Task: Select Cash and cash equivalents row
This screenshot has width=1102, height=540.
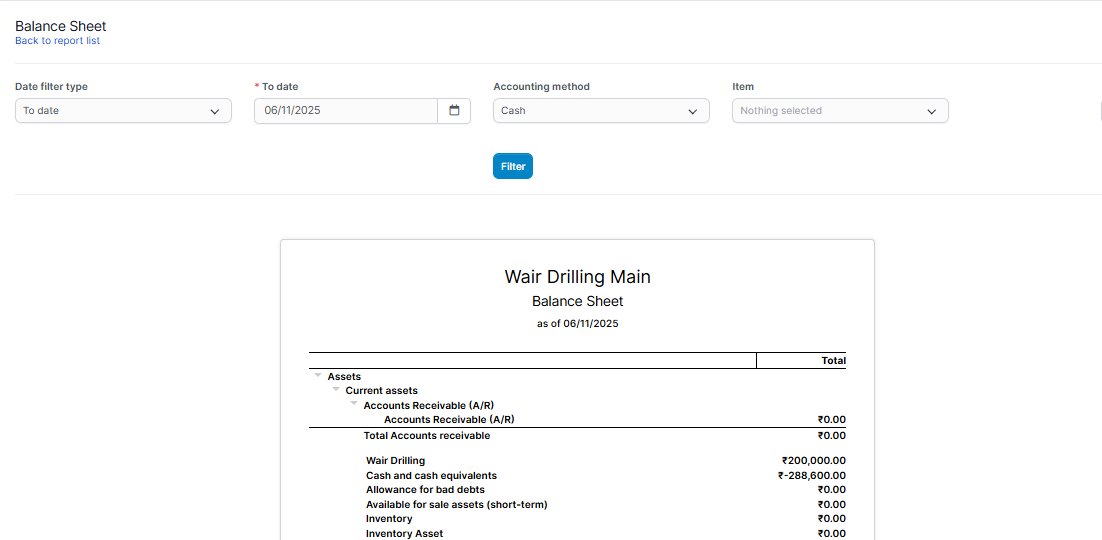Action: pyautogui.click(x=431, y=476)
